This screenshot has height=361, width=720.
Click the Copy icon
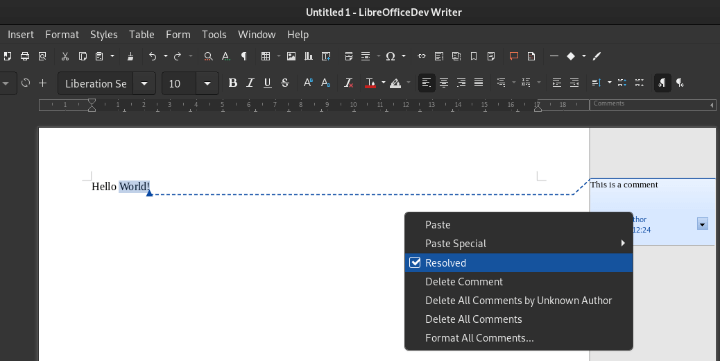coord(83,56)
